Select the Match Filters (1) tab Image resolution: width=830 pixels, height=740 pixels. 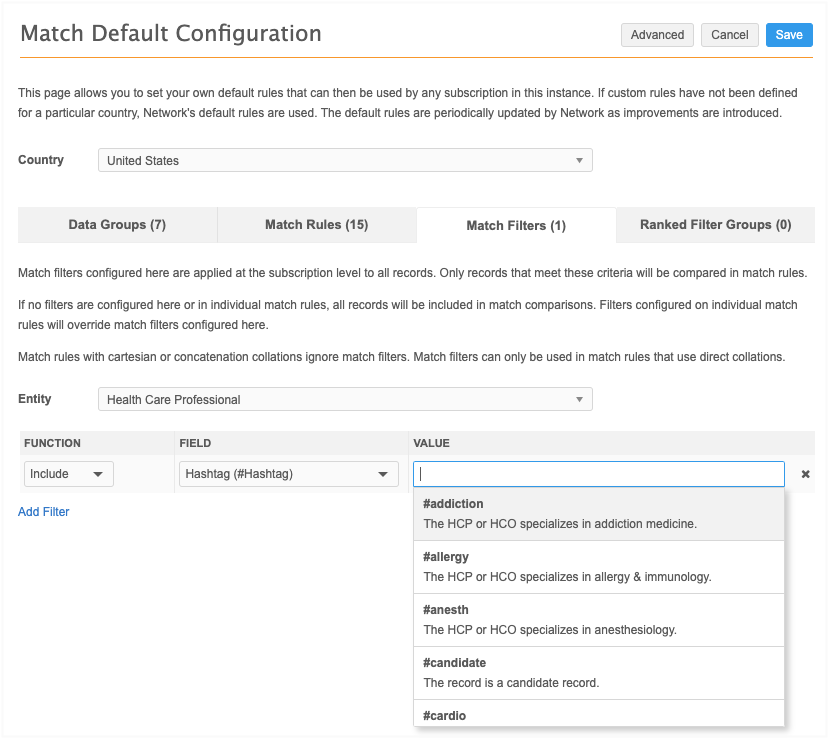(x=516, y=226)
